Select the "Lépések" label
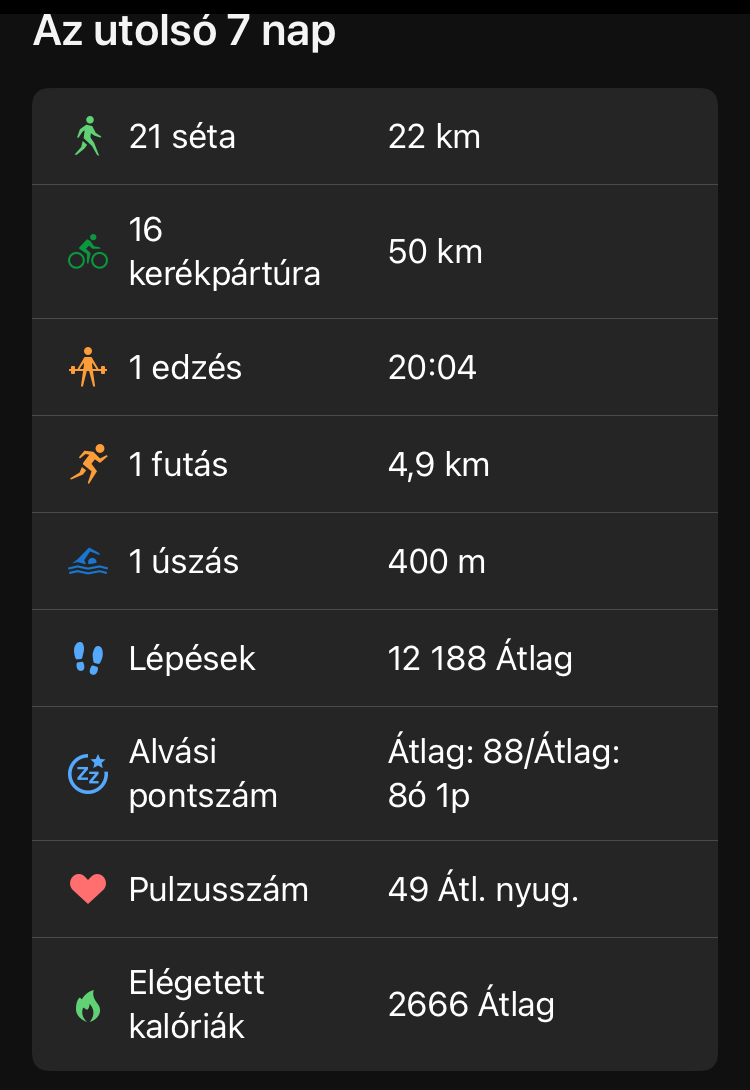This screenshot has height=1090, width=750. (192, 659)
